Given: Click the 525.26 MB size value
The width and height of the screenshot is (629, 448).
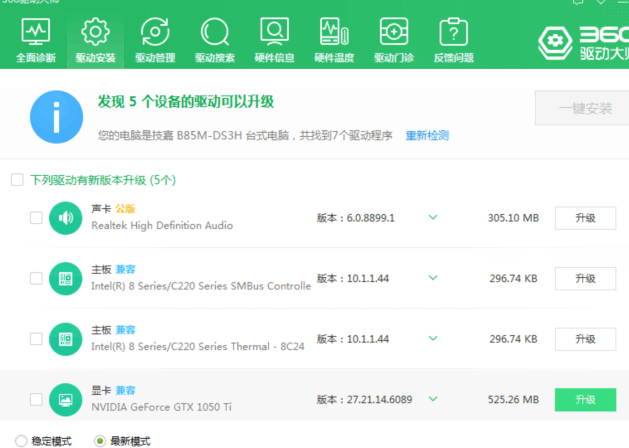Looking at the screenshot, I should tap(513, 399).
